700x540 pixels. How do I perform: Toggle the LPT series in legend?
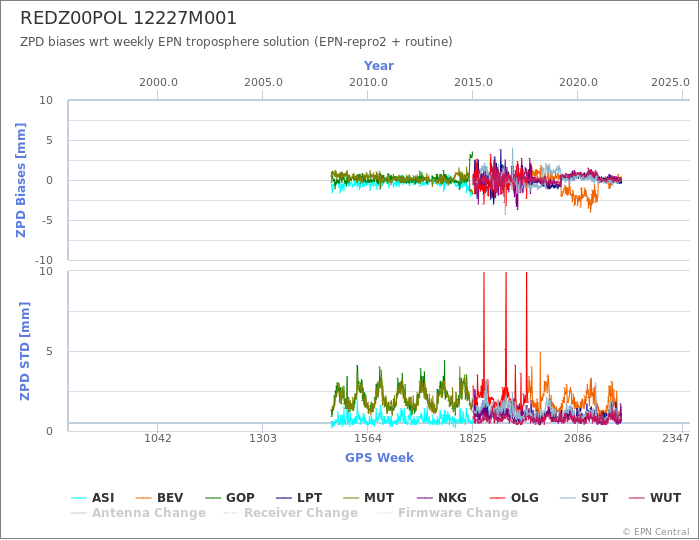coord(299,498)
